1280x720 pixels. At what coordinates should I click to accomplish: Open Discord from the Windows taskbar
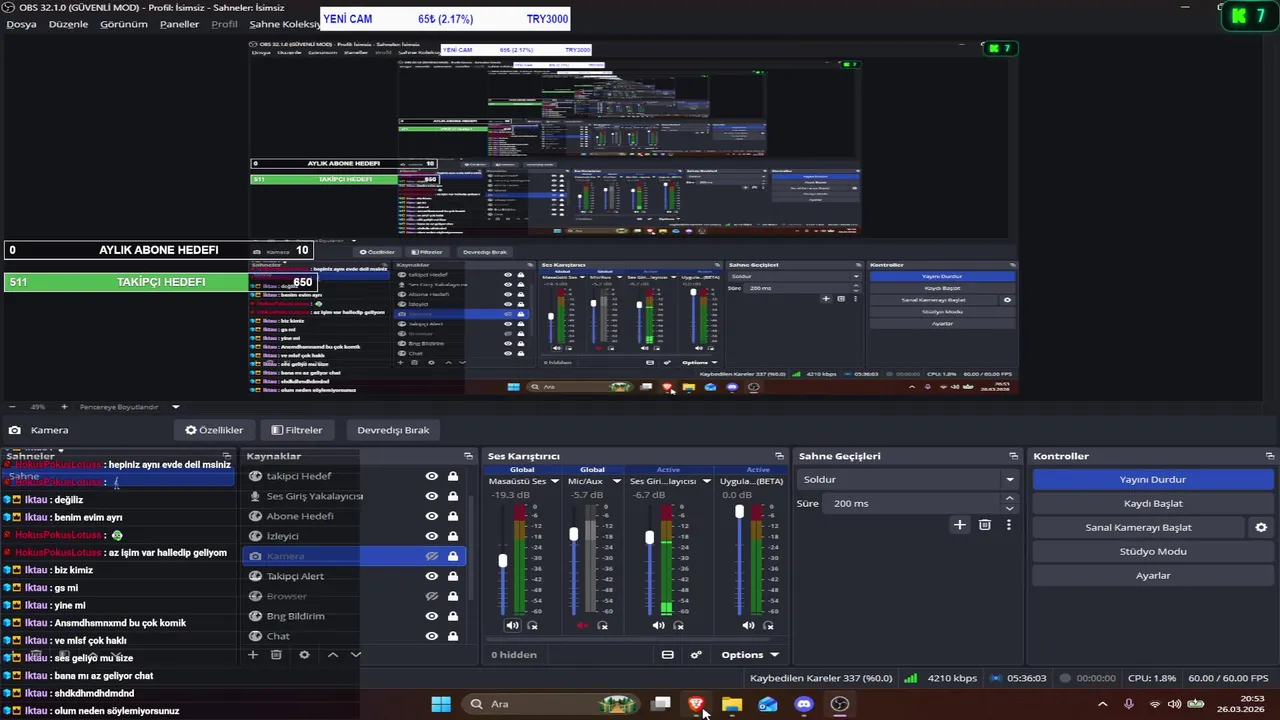pos(804,704)
